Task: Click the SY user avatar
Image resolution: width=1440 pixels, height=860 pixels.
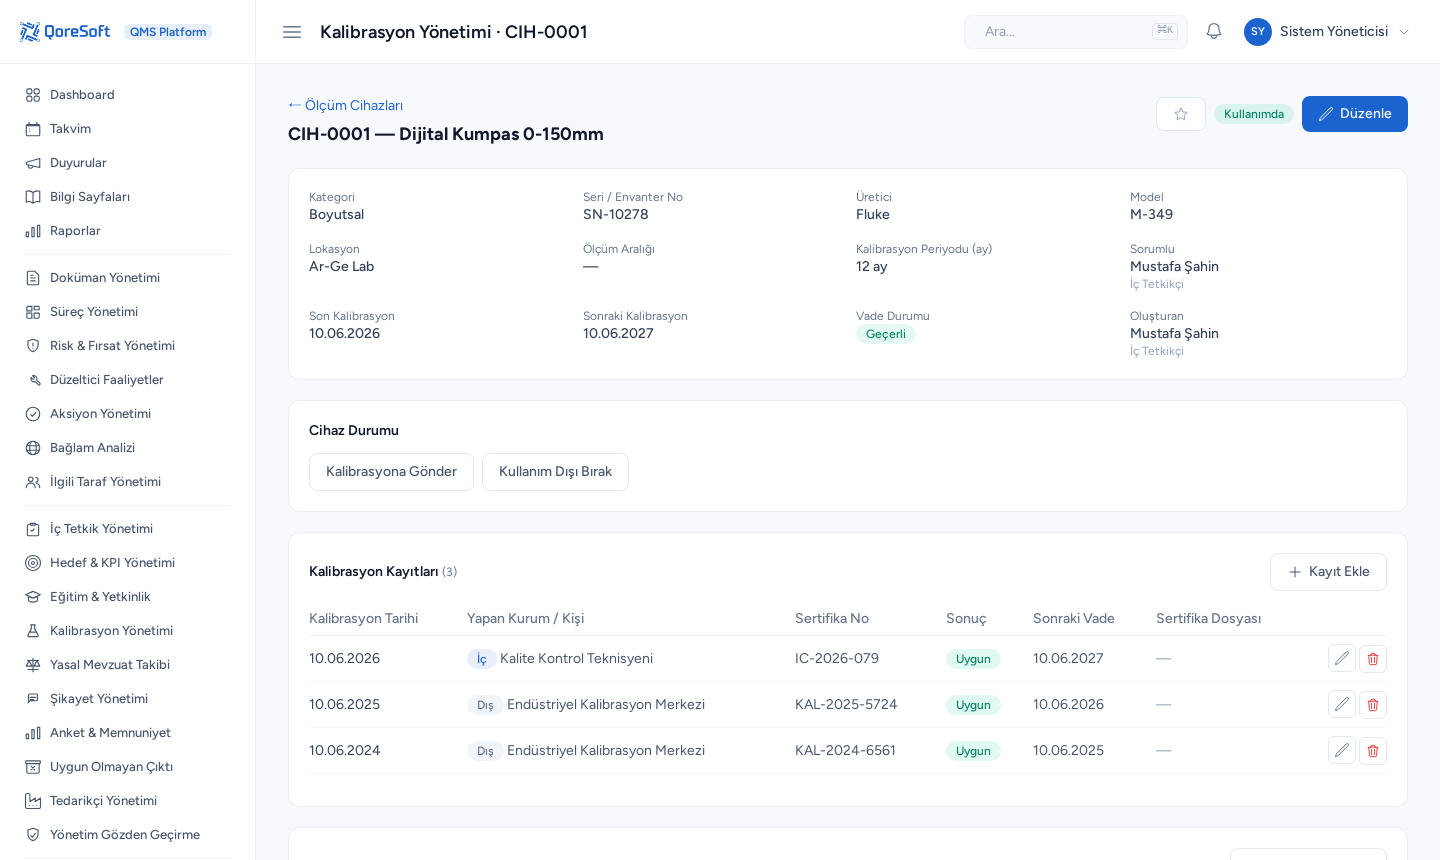Action: [1258, 32]
